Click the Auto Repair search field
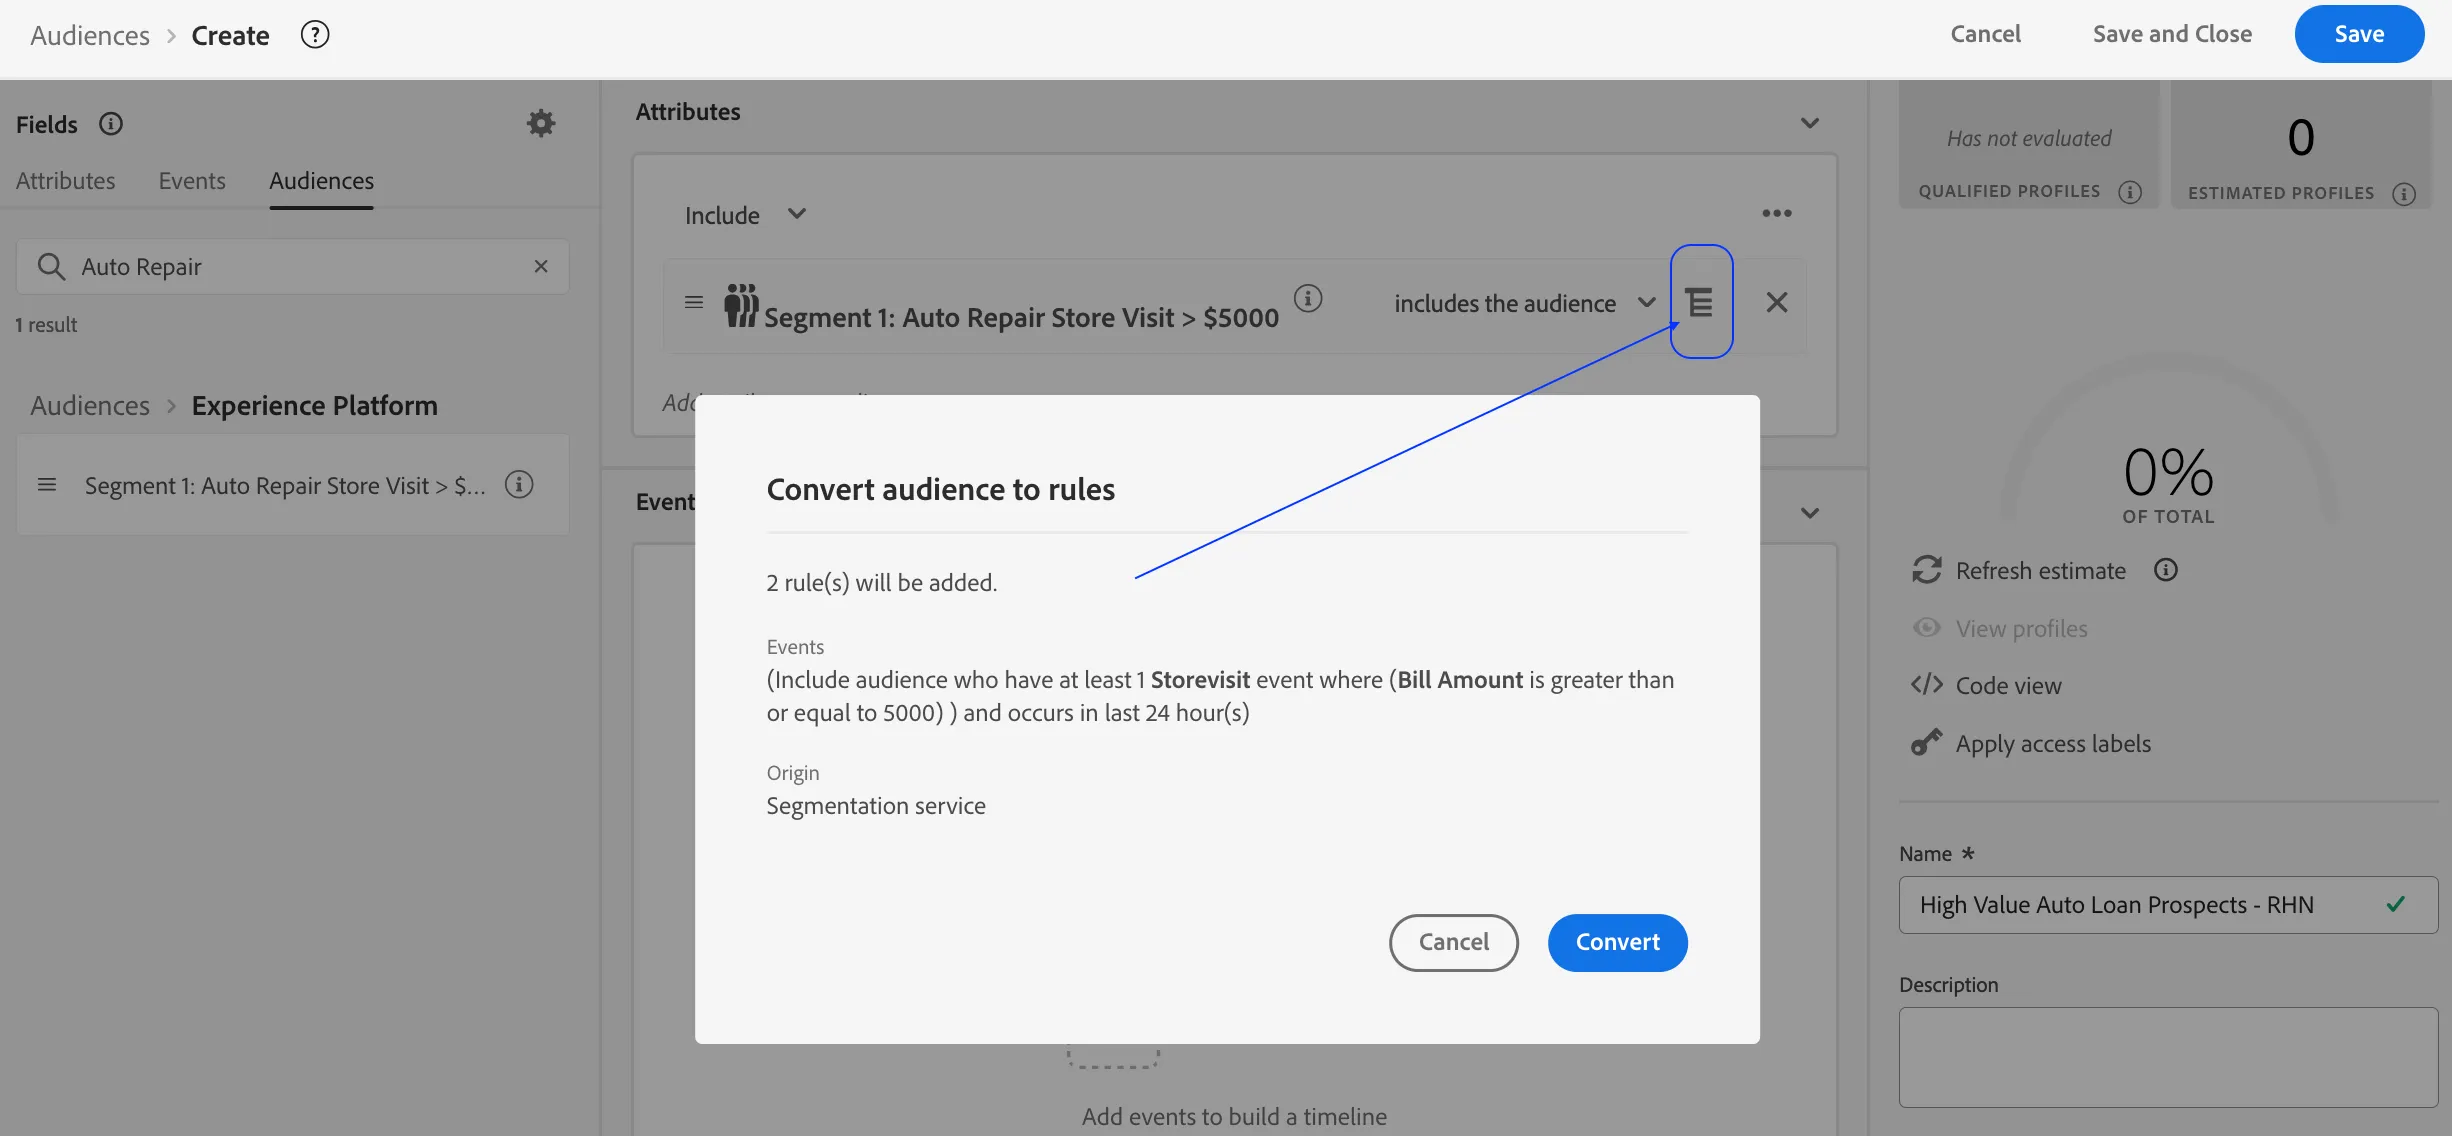2452x1136 pixels. click(x=293, y=266)
